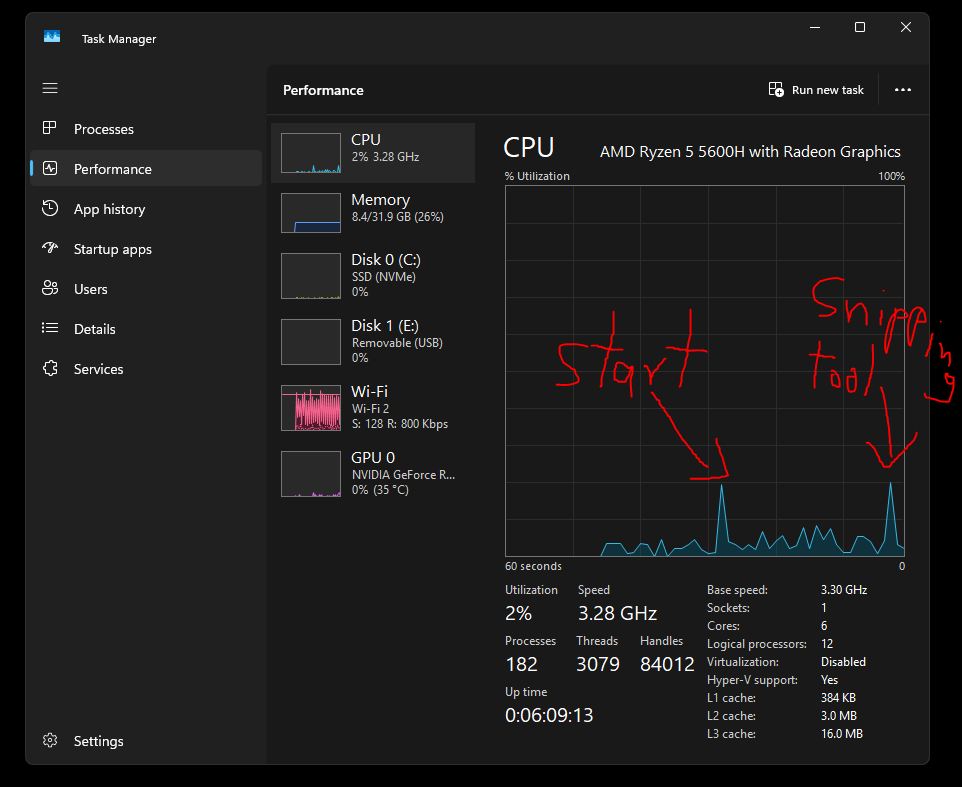Click the Logical processors 12 value
Screen dimensions: 962x787
(x=827, y=643)
